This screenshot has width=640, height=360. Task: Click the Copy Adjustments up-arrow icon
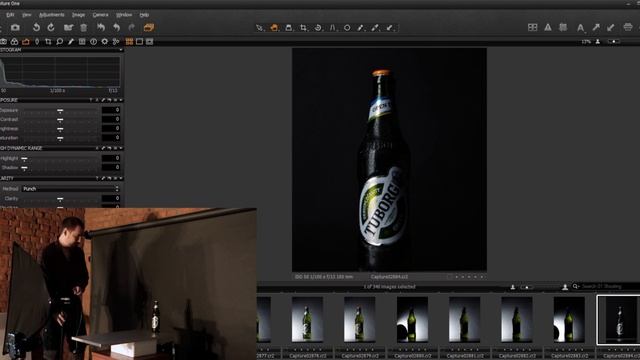click(x=596, y=27)
